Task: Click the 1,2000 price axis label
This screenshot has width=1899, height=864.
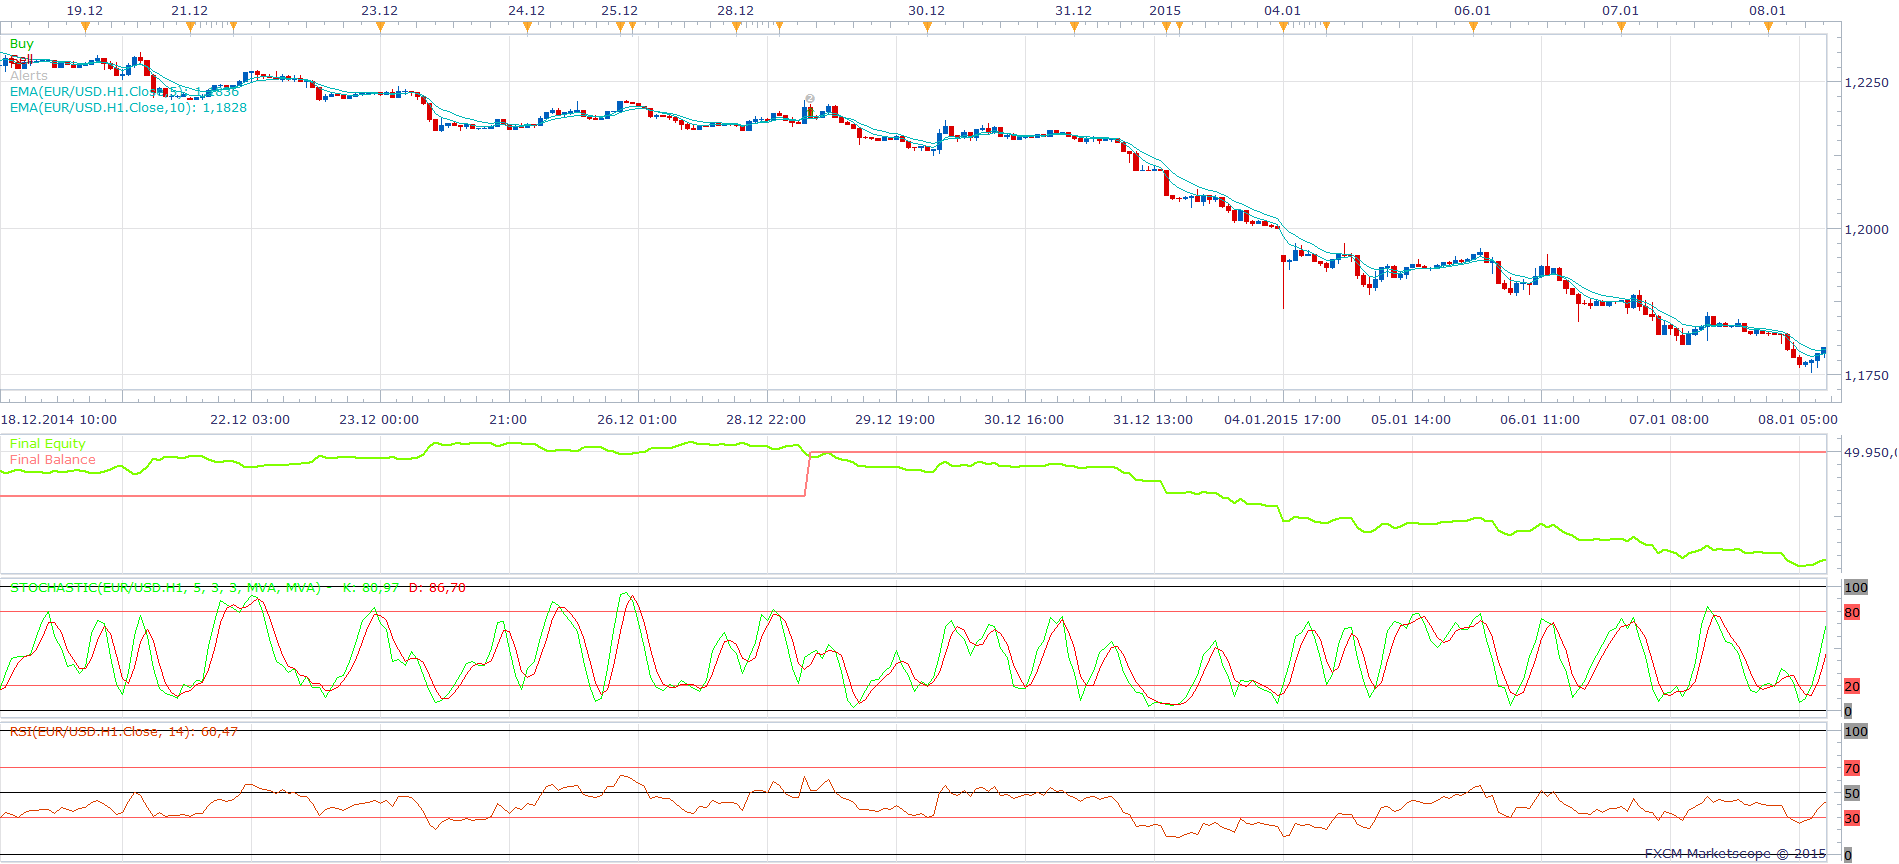Action: [1866, 229]
